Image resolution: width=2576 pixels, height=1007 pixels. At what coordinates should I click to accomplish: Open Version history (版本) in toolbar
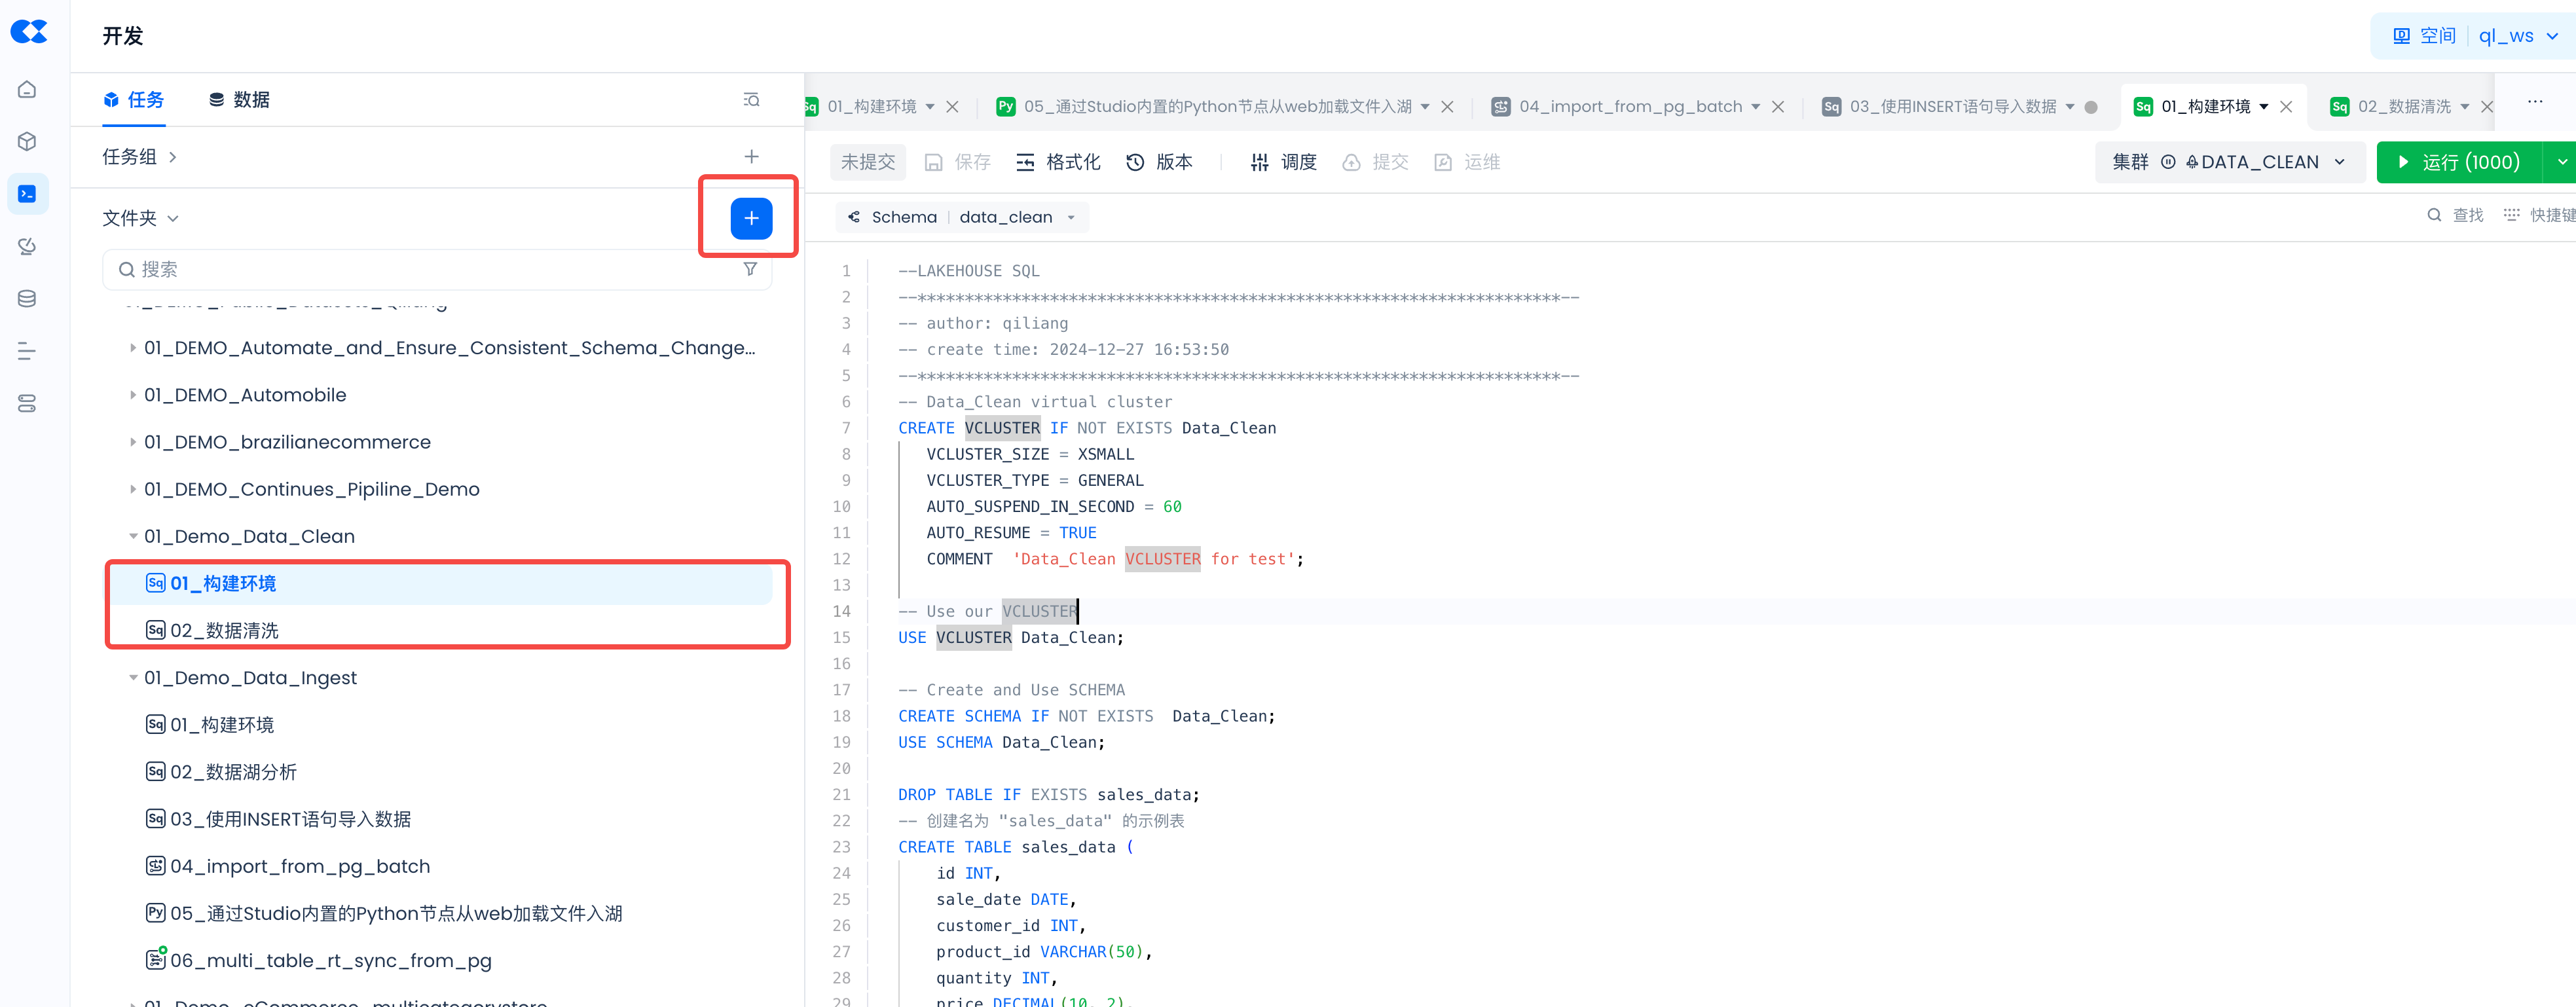(x=1159, y=162)
